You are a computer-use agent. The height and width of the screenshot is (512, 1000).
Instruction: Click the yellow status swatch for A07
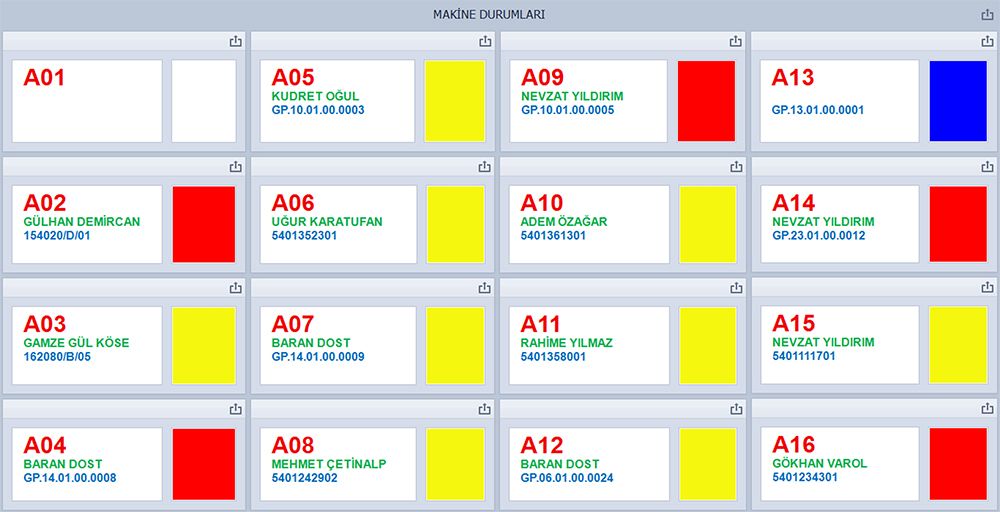(x=456, y=345)
